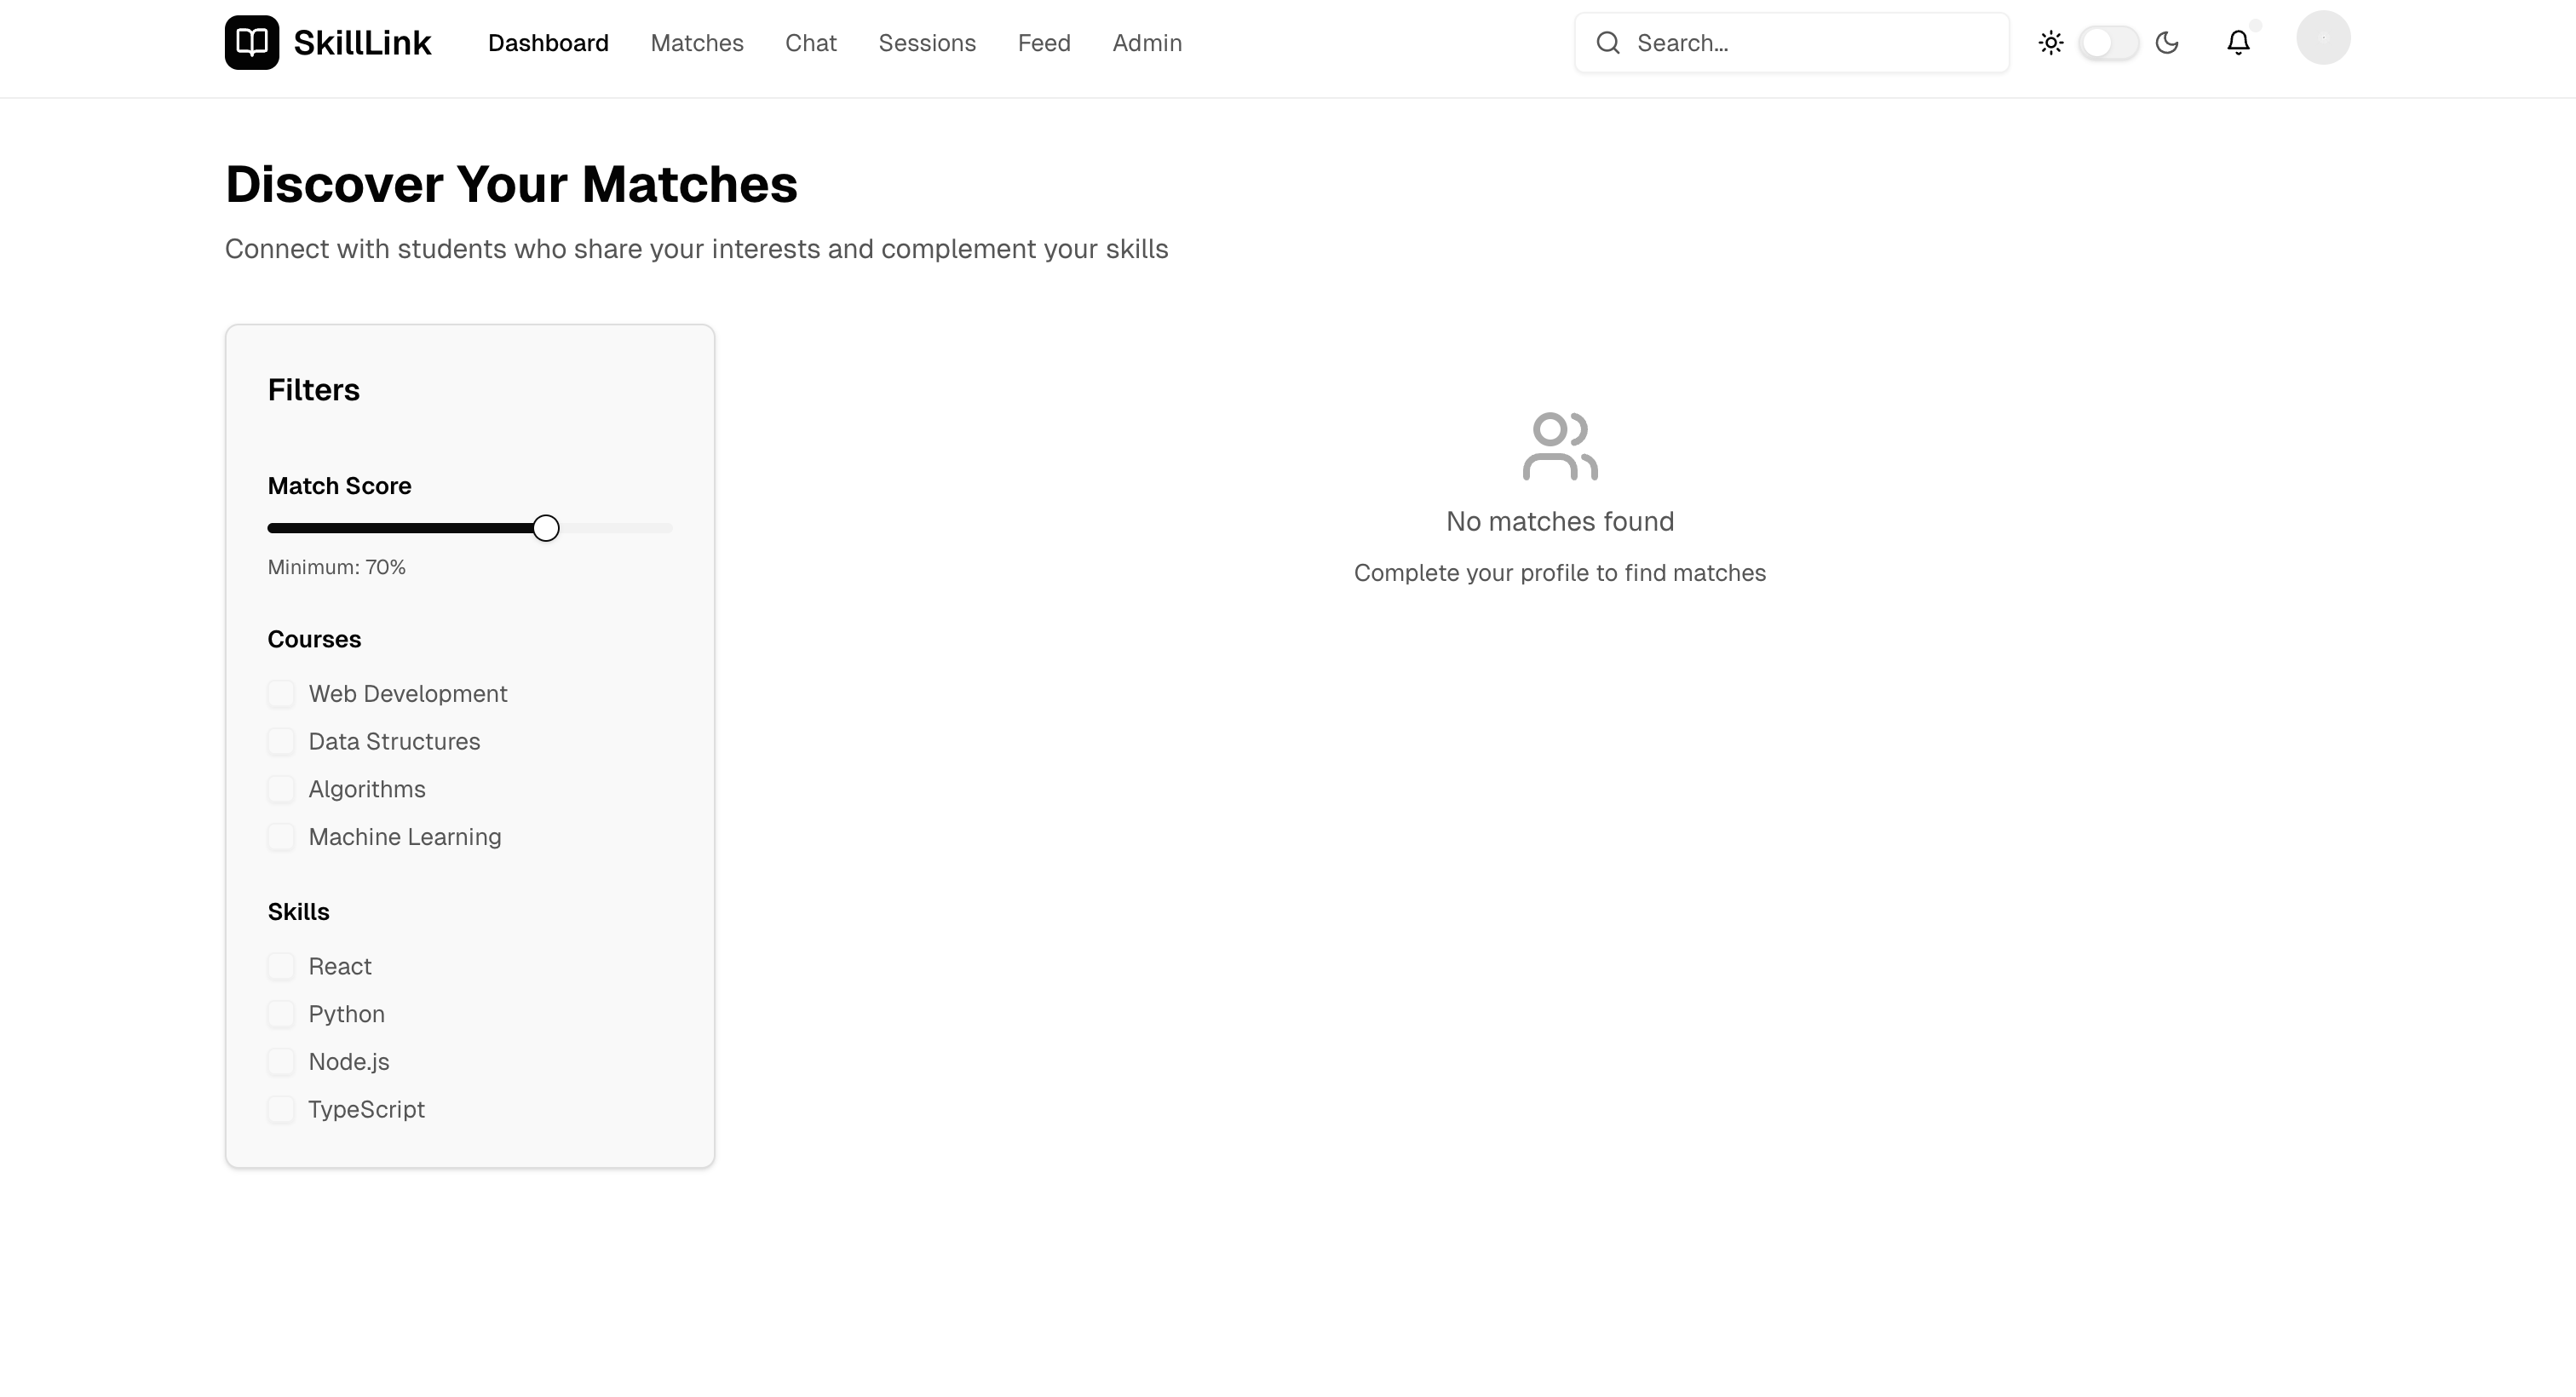Click the search magnifier icon

(x=1608, y=43)
